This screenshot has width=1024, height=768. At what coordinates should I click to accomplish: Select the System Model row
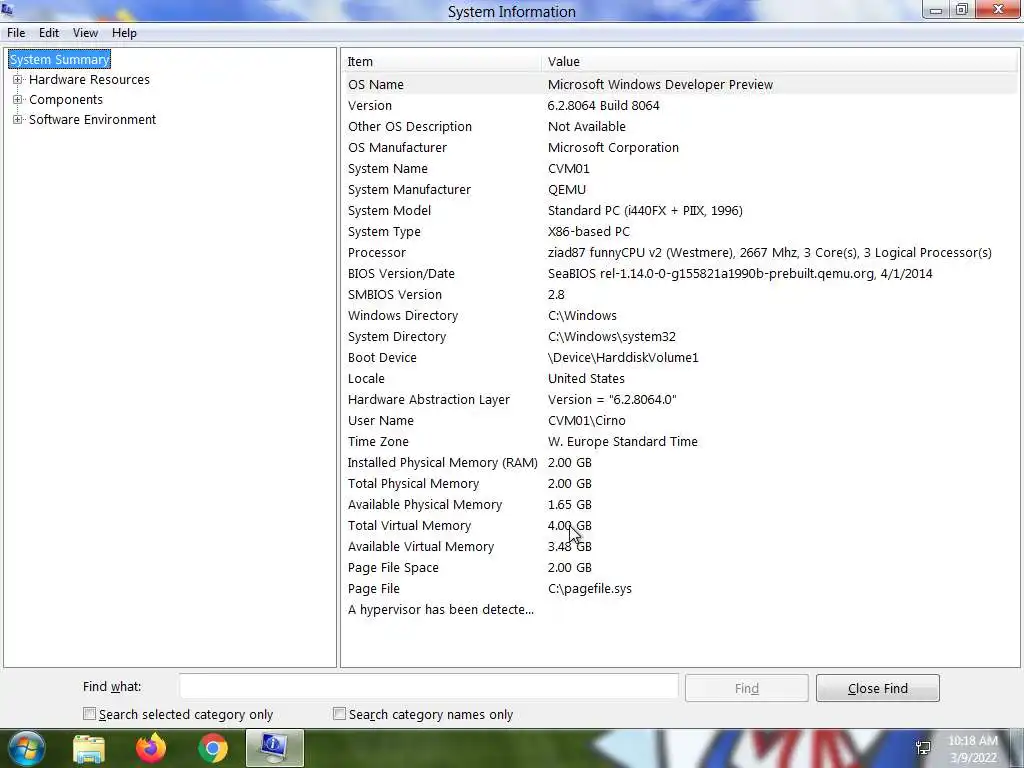[x=680, y=210]
